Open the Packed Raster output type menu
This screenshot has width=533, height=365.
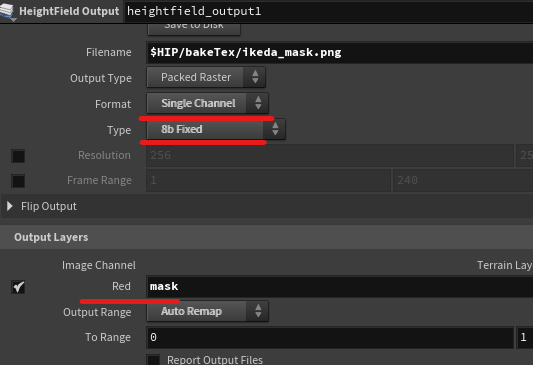pos(206,77)
